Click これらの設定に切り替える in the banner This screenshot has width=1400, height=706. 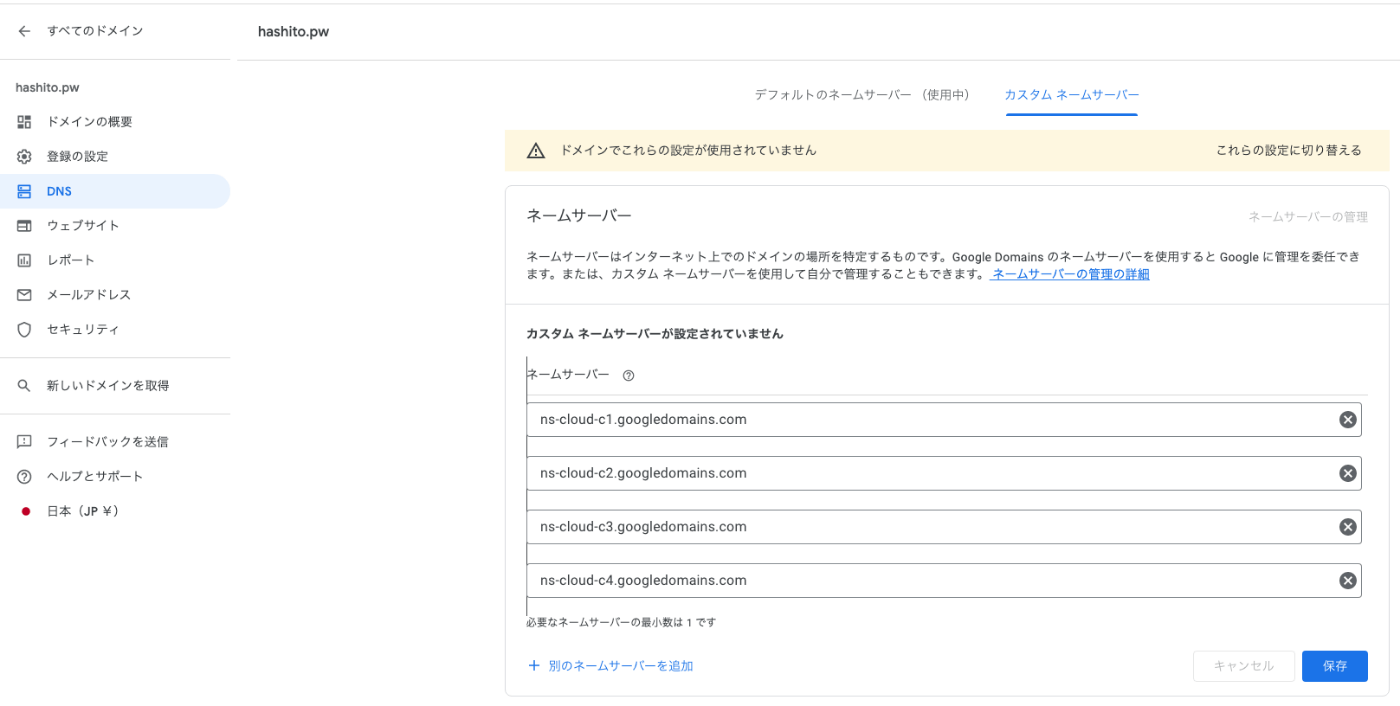1288,150
